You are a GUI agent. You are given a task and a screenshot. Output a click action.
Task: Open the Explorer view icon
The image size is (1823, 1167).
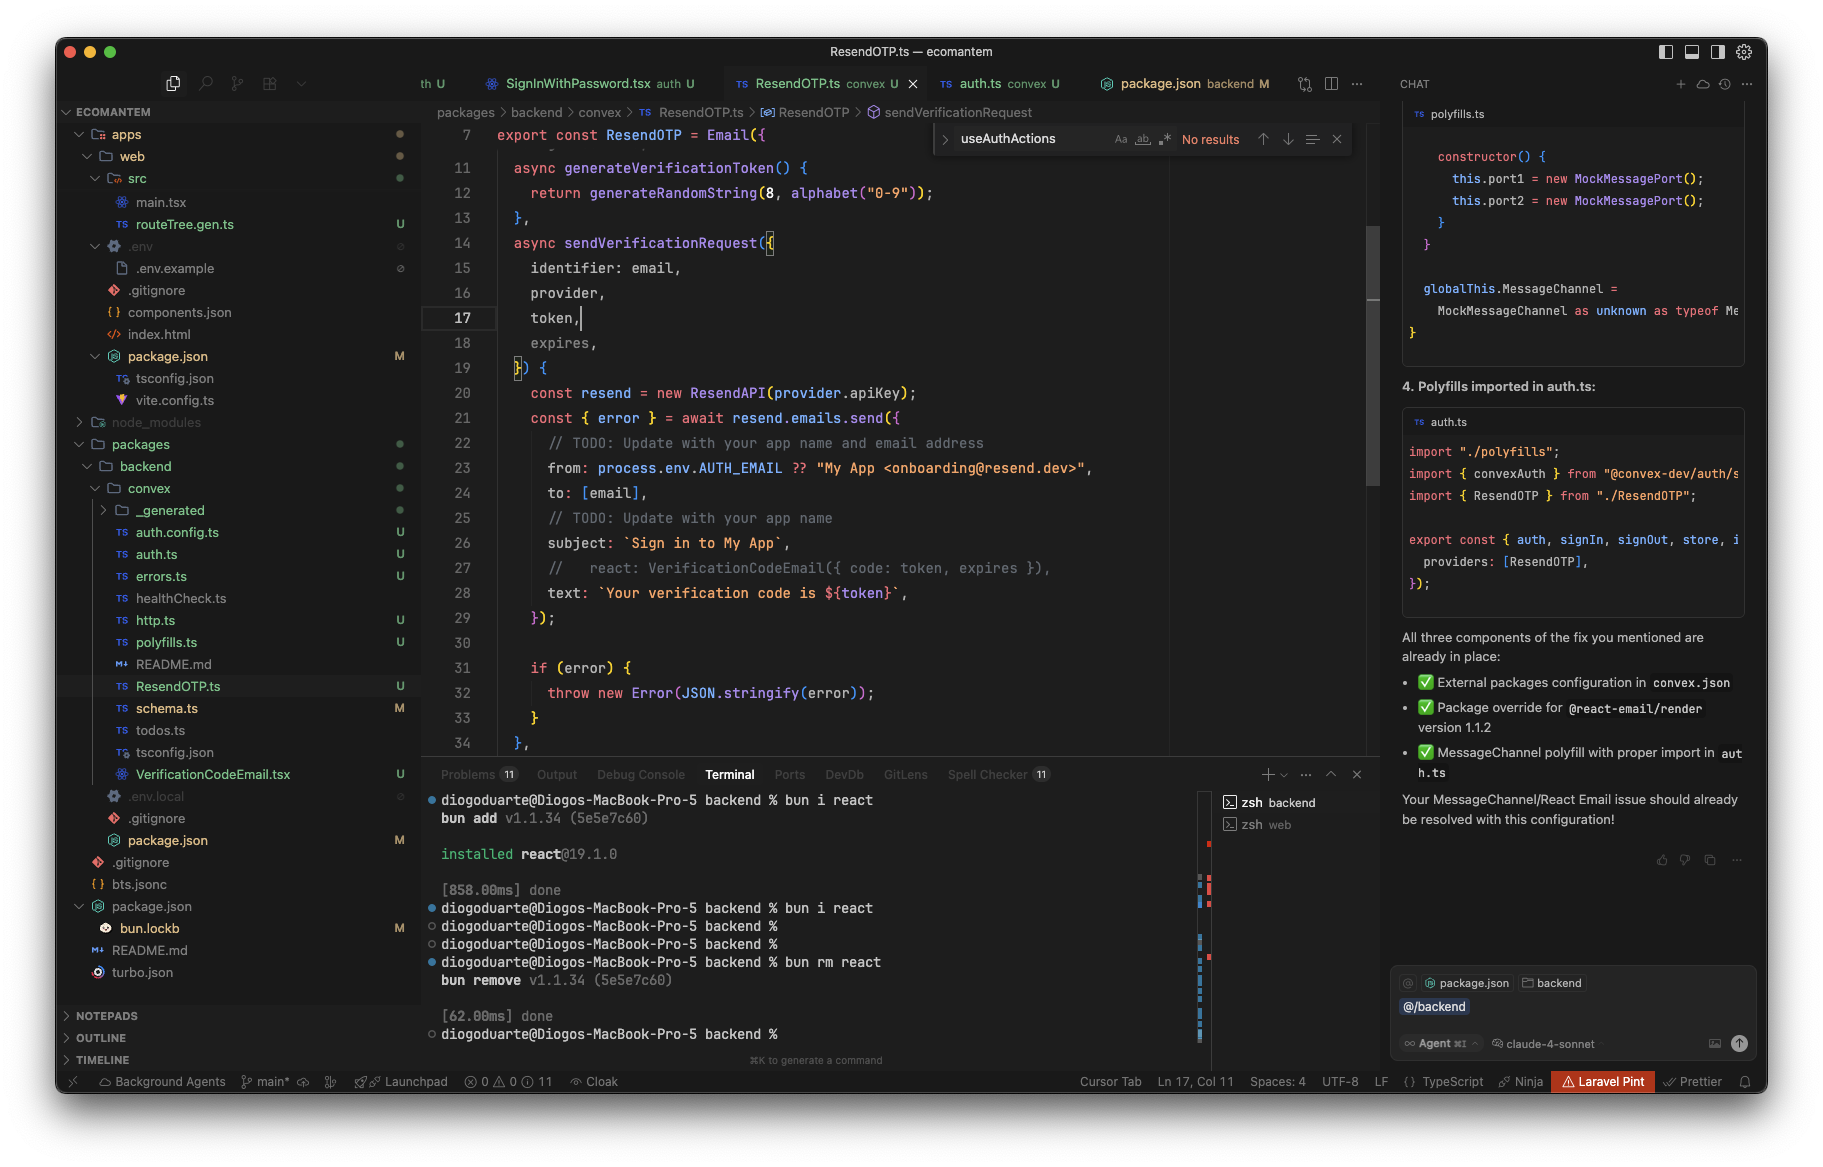point(173,84)
